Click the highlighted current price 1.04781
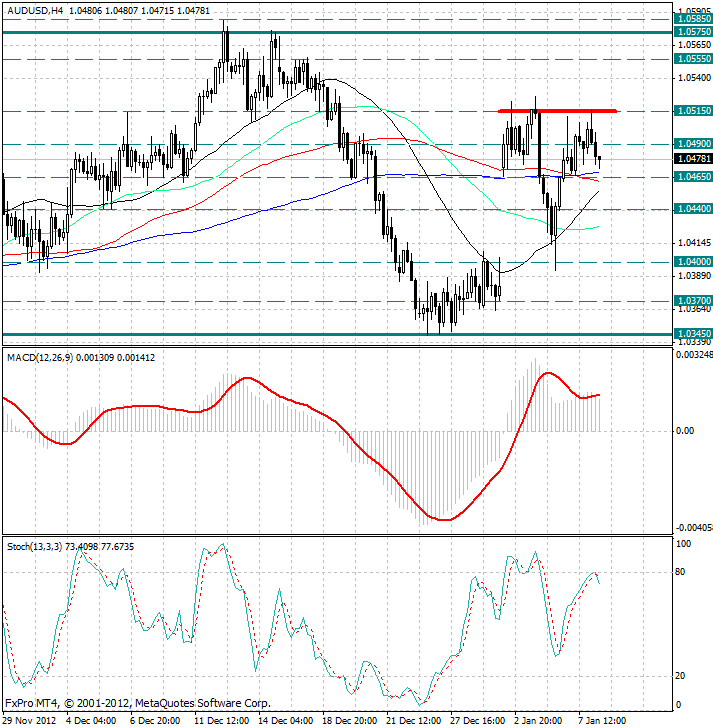Image resolution: width=713 pixels, height=728 pixels. (693, 158)
